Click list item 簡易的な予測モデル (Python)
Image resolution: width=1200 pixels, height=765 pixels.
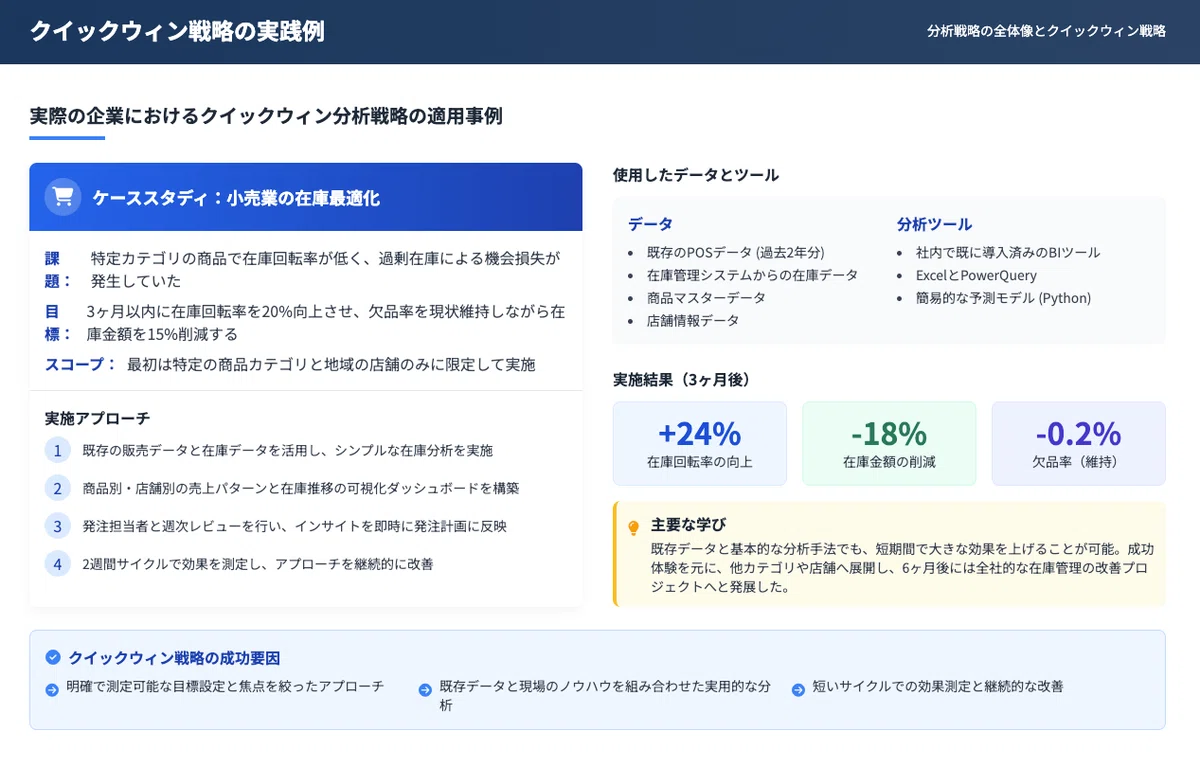[1003, 298]
